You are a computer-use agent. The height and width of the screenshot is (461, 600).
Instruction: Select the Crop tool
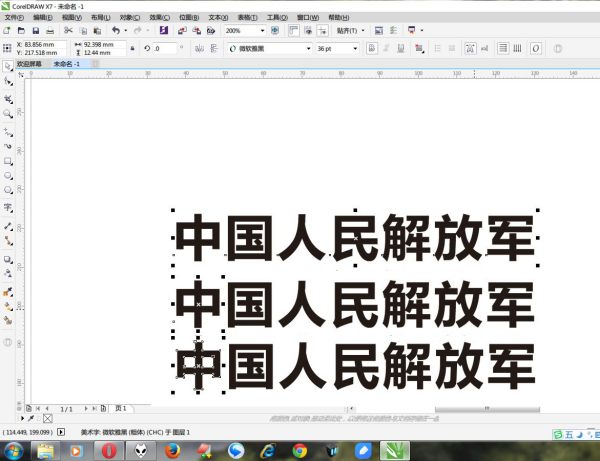(8, 99)
